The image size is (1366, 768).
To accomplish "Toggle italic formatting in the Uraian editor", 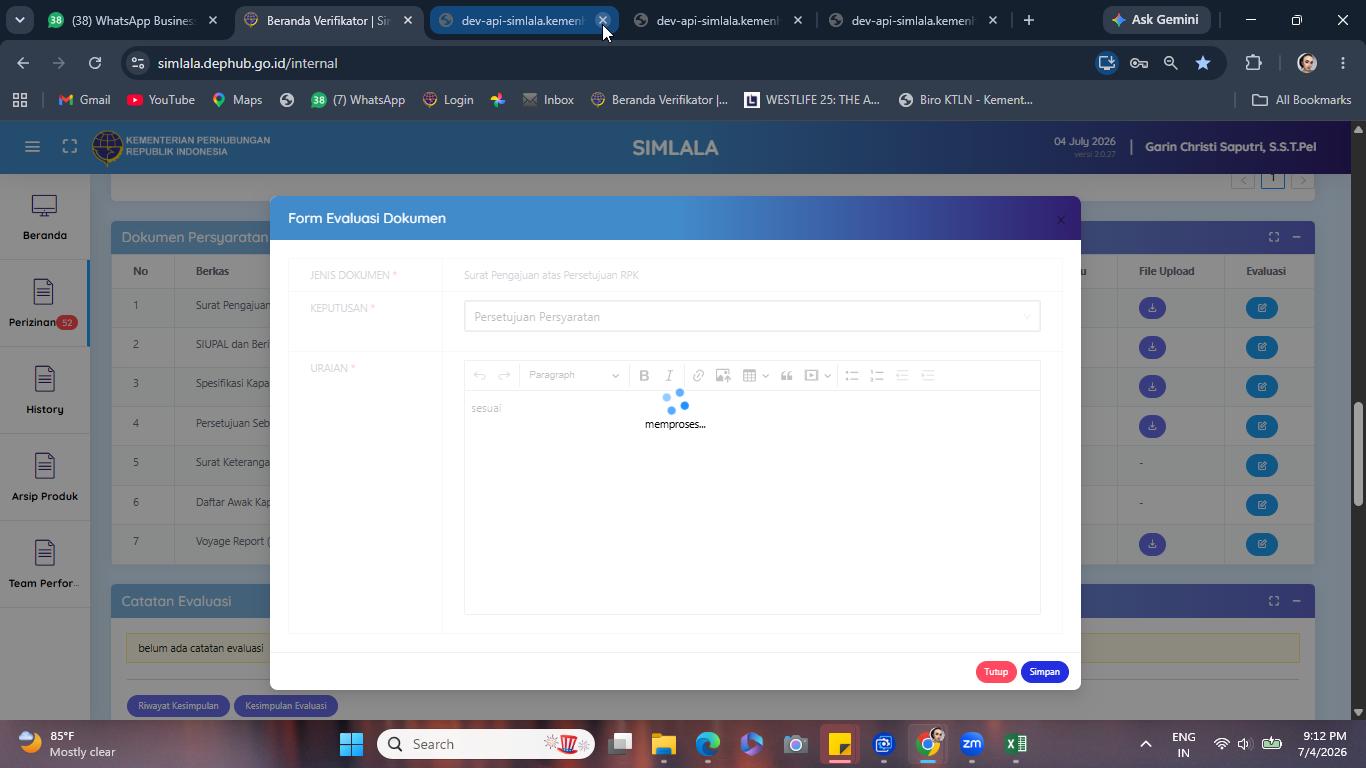I will [669, 375].
